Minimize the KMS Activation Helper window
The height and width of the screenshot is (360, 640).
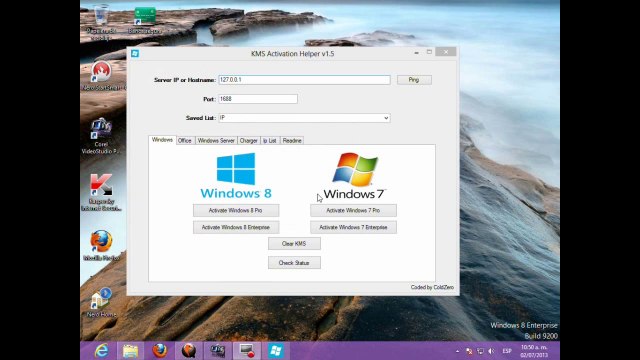click(x=416, y=52)
